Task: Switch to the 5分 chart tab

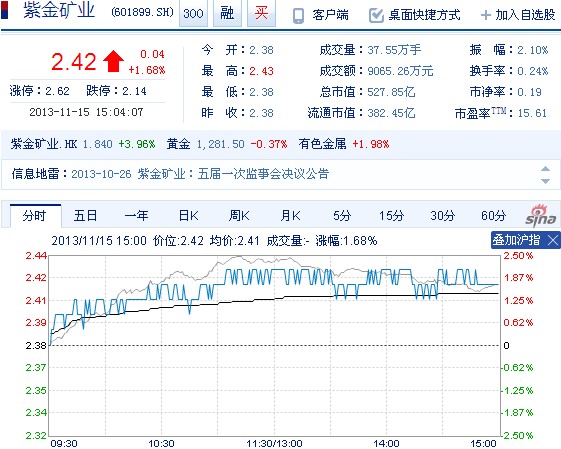Action: click(x=342, y=216)
